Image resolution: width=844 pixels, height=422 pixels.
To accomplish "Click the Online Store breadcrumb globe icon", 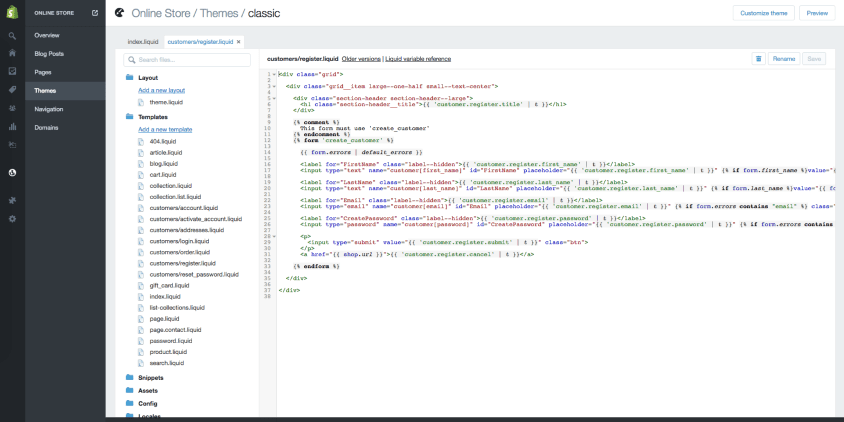I will [x=119, y=13].
